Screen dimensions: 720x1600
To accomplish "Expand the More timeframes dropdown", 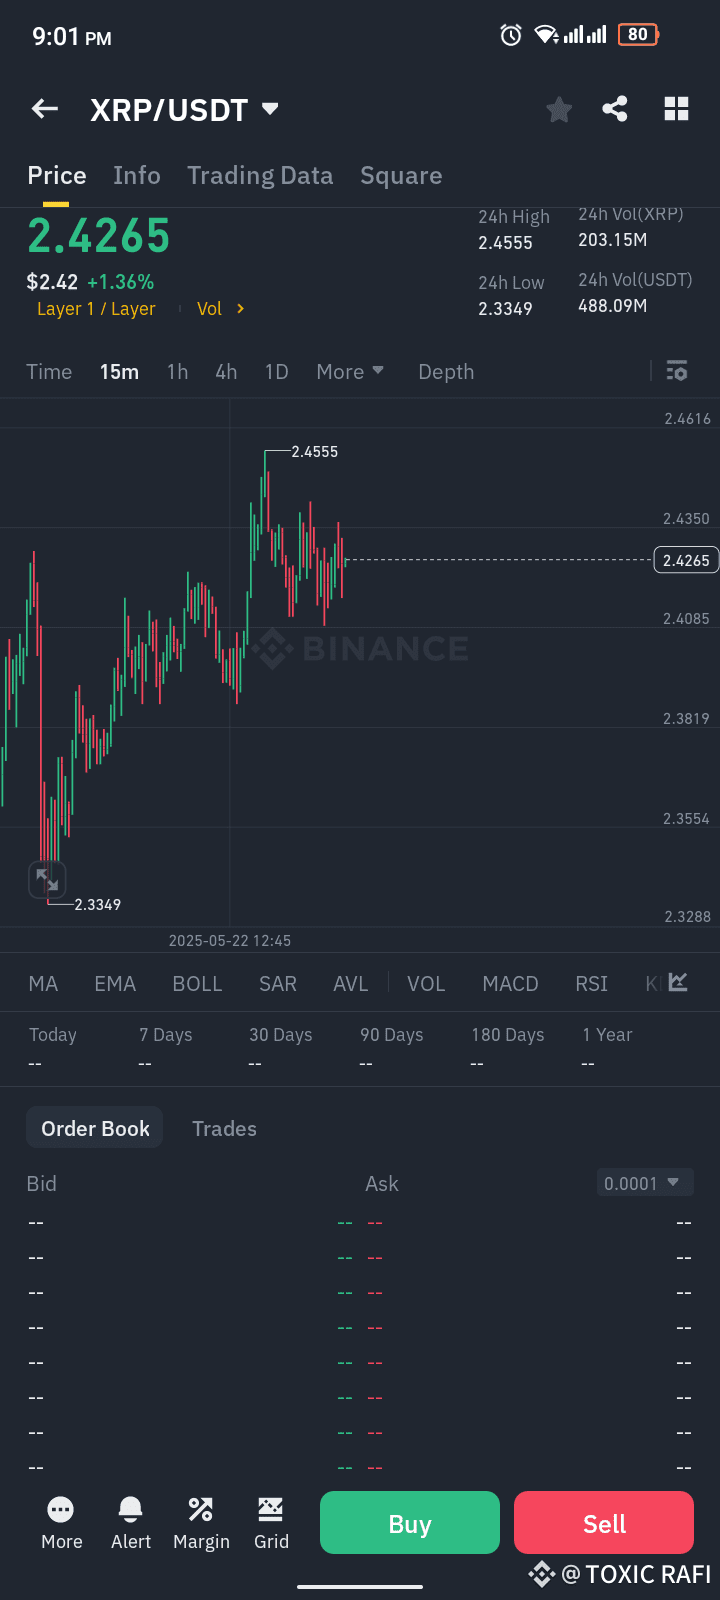I will (x=350, y=371).
